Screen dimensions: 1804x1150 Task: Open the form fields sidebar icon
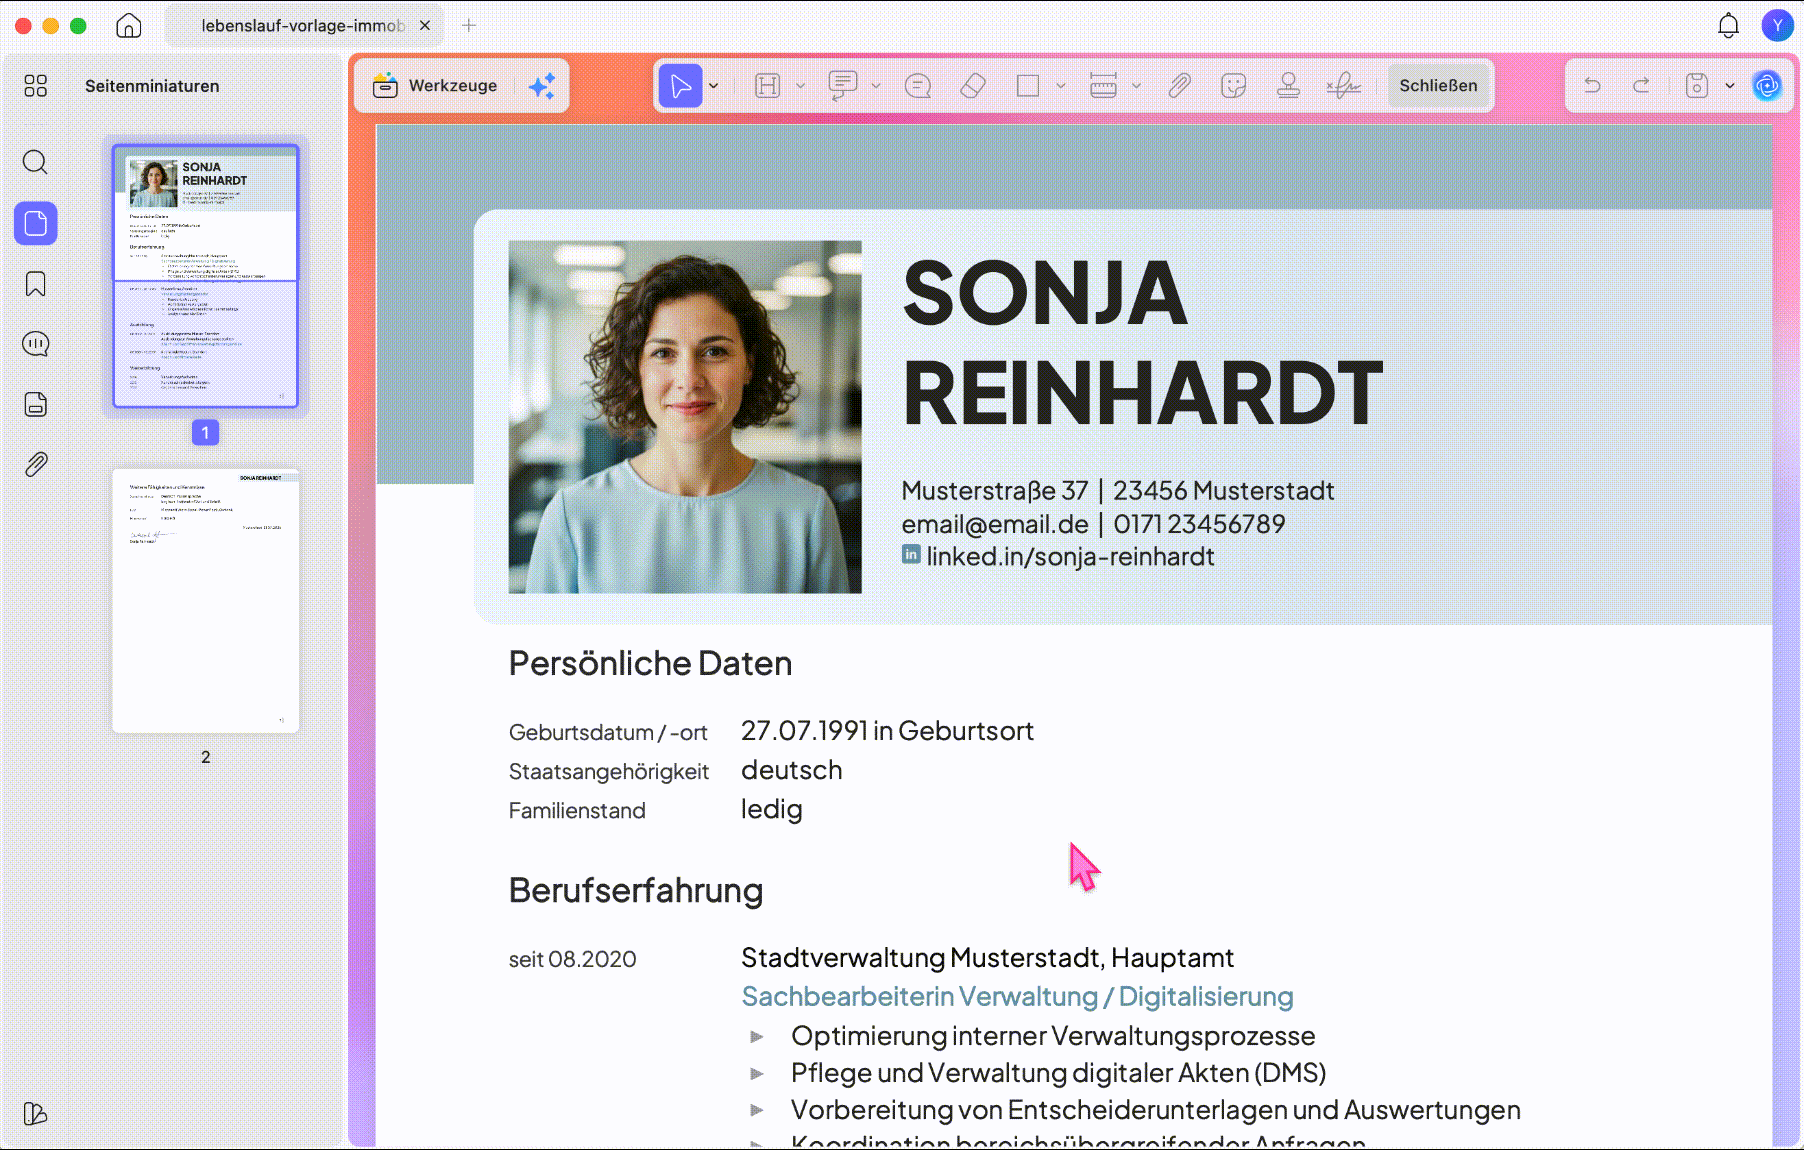tap(36, 404)
